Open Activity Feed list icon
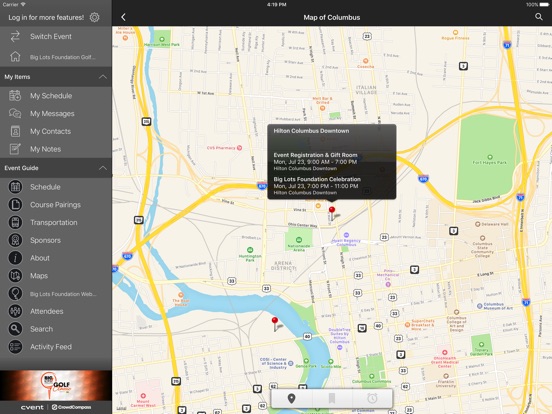552x414 pixels. click(15, 347)
